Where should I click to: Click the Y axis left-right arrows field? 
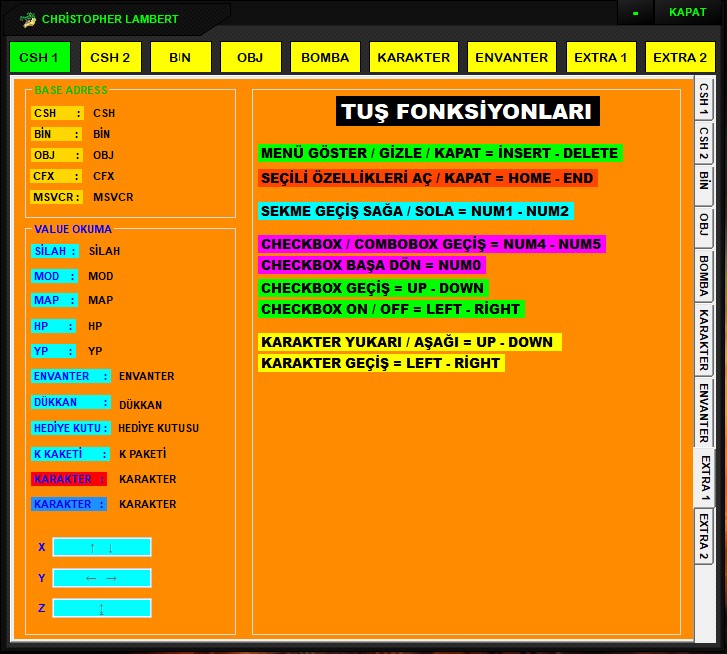point(102,578)
